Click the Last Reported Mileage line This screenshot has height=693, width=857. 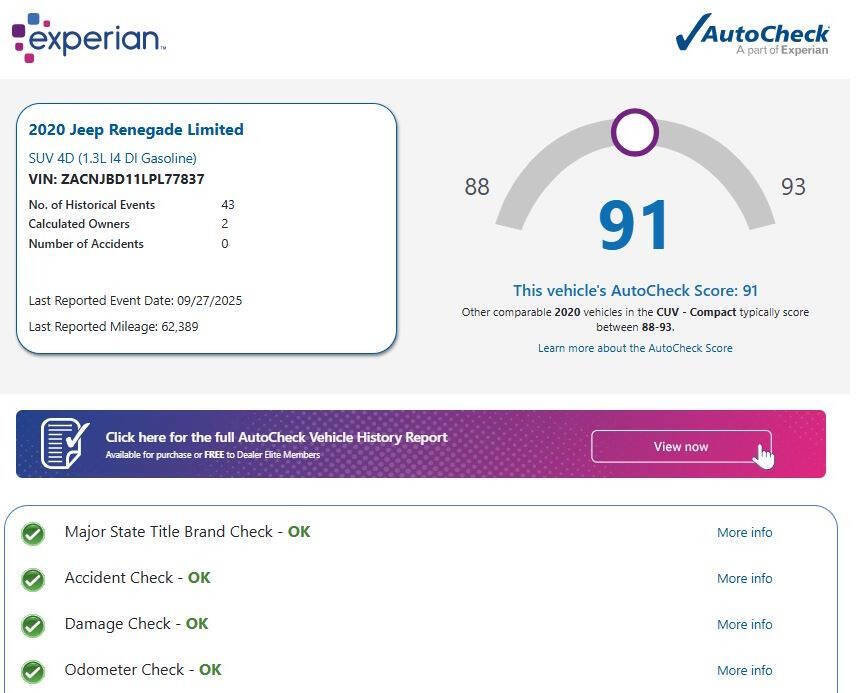113,327
